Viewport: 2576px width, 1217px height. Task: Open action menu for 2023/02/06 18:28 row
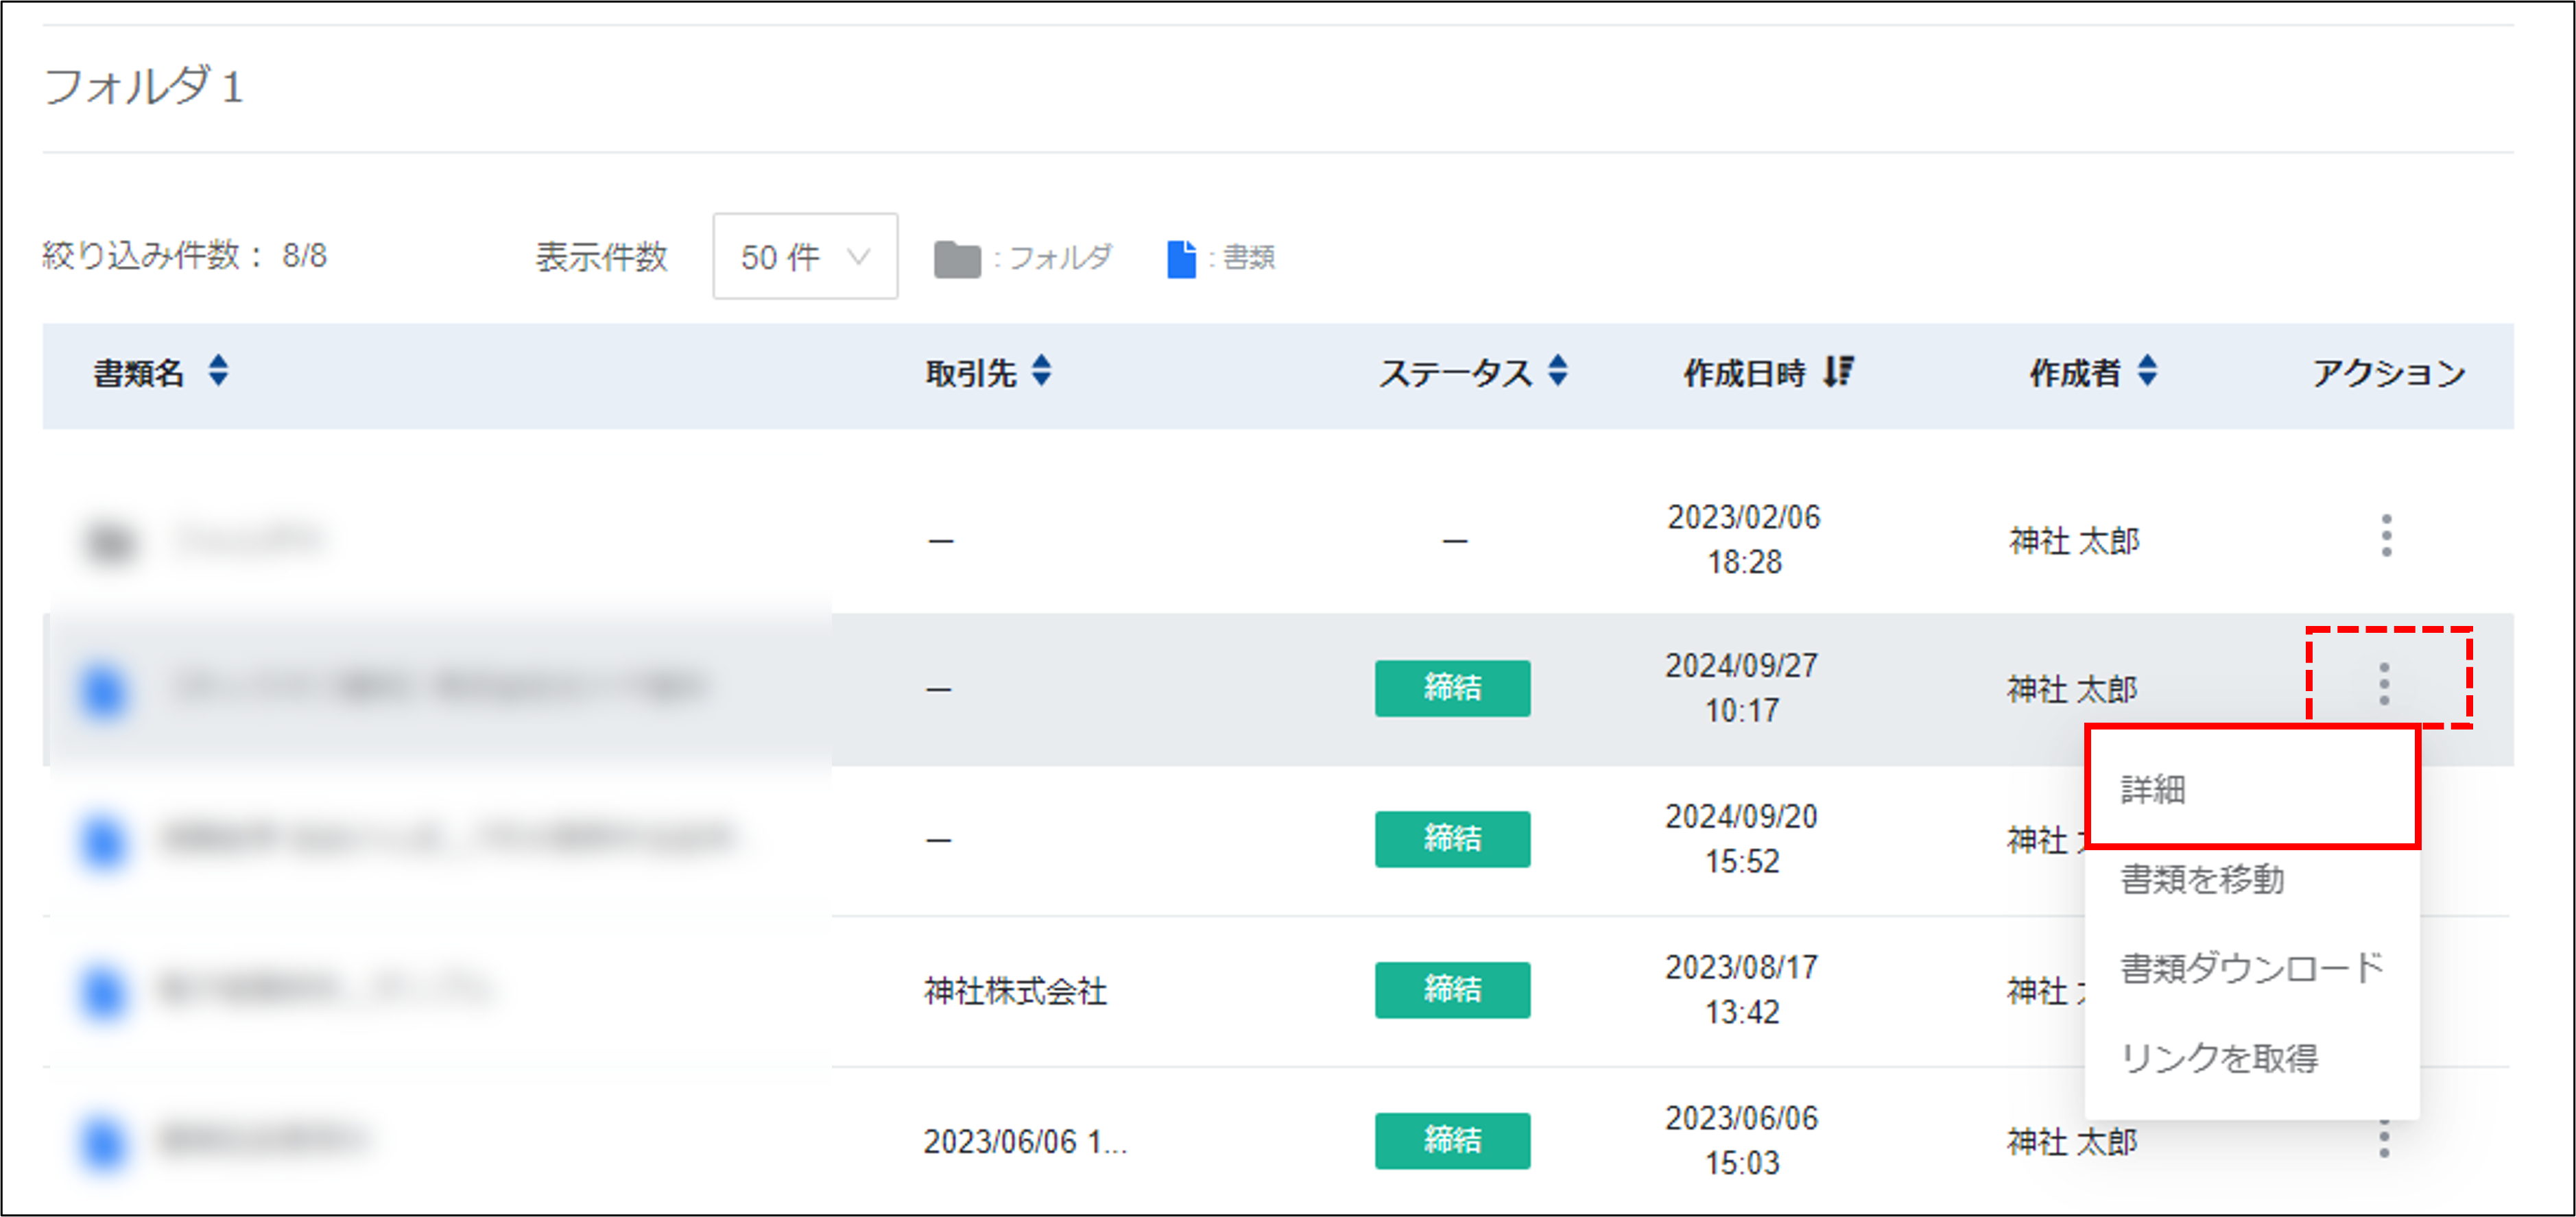(x=2386, y=536)
